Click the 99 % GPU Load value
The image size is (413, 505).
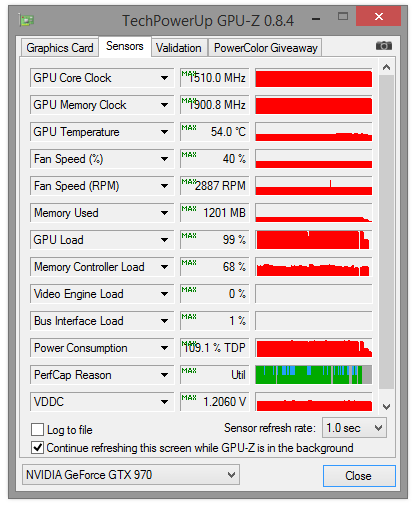[215, 240]
